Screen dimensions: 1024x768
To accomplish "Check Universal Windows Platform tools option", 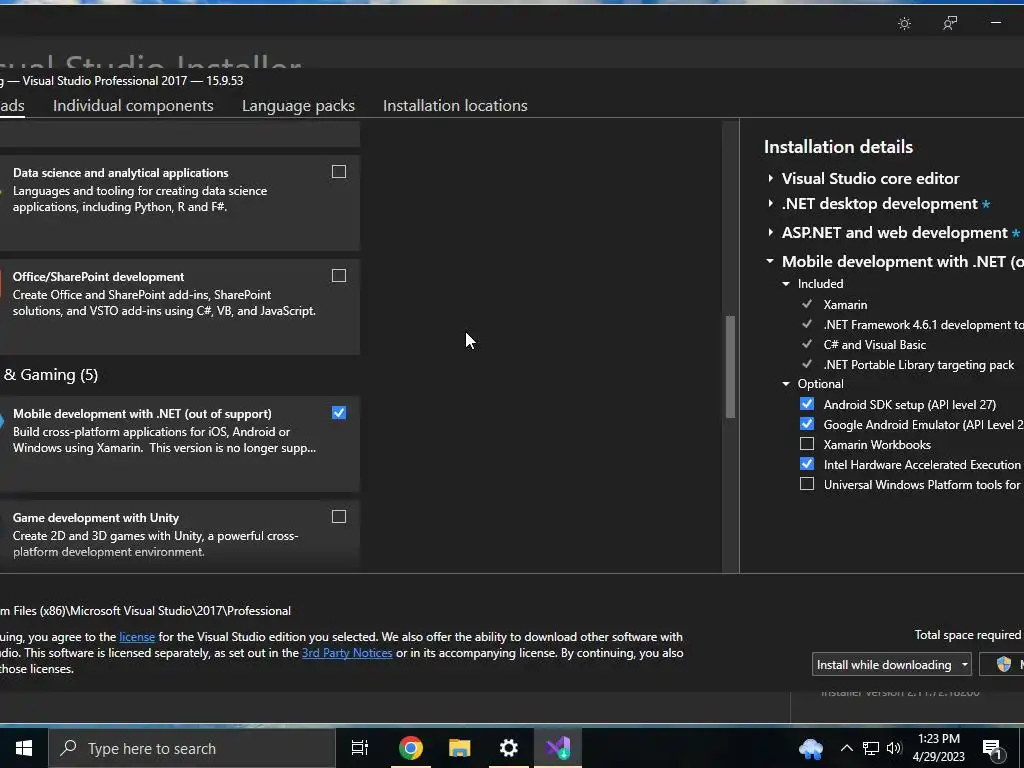I will pos(807,484).
